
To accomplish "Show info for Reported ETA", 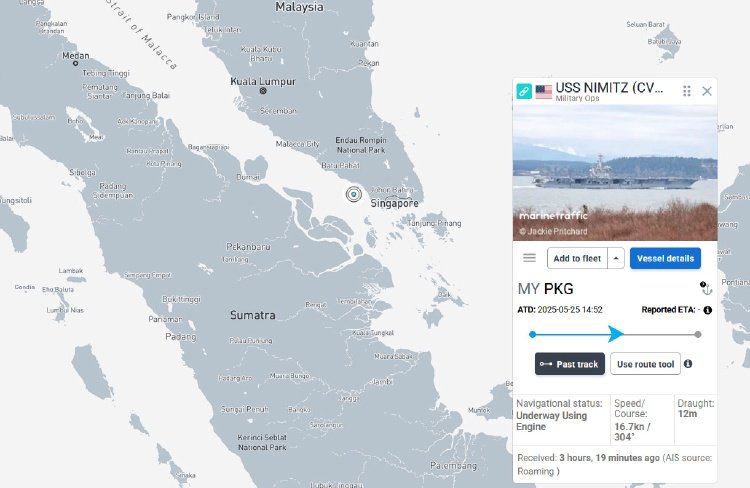I will click(707, 310).
